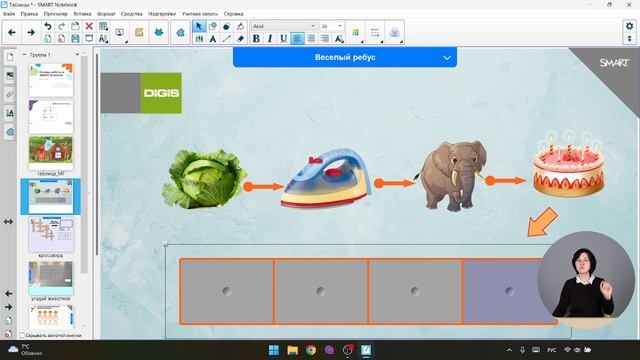Click the cabbage image on canvas
The image size is (640, 360).
pos(204,179)
